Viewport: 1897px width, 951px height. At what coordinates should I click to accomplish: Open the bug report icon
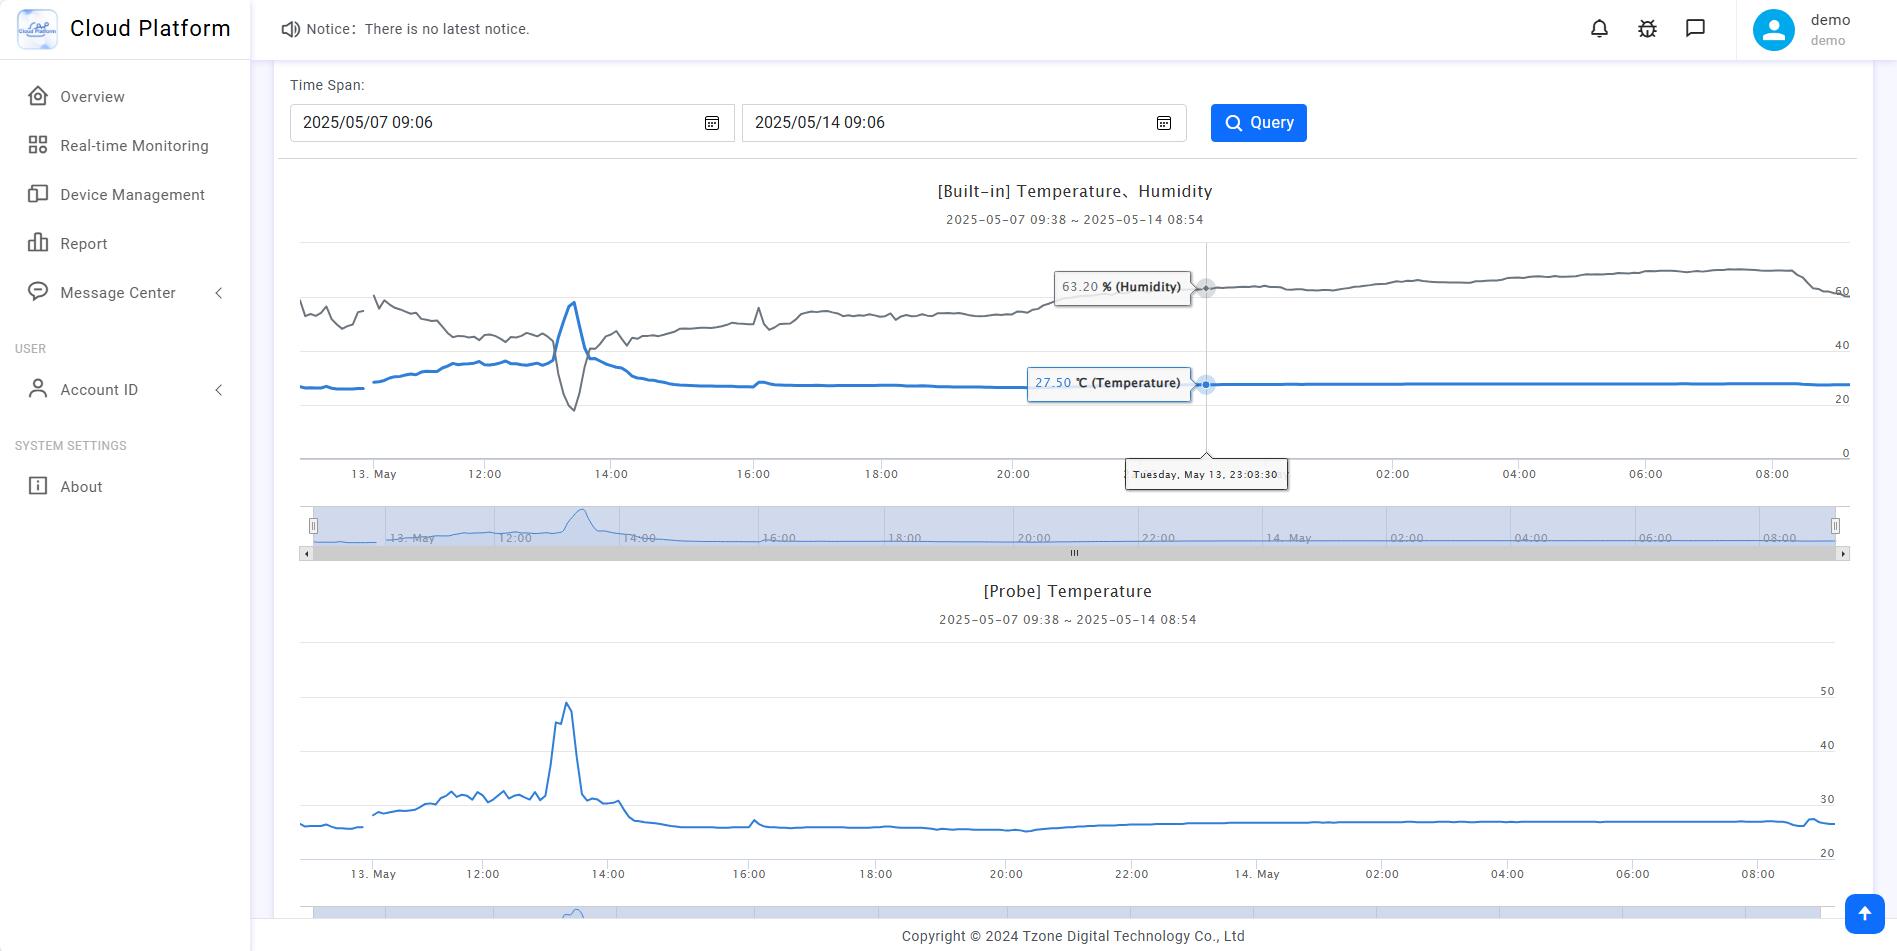1647,29
